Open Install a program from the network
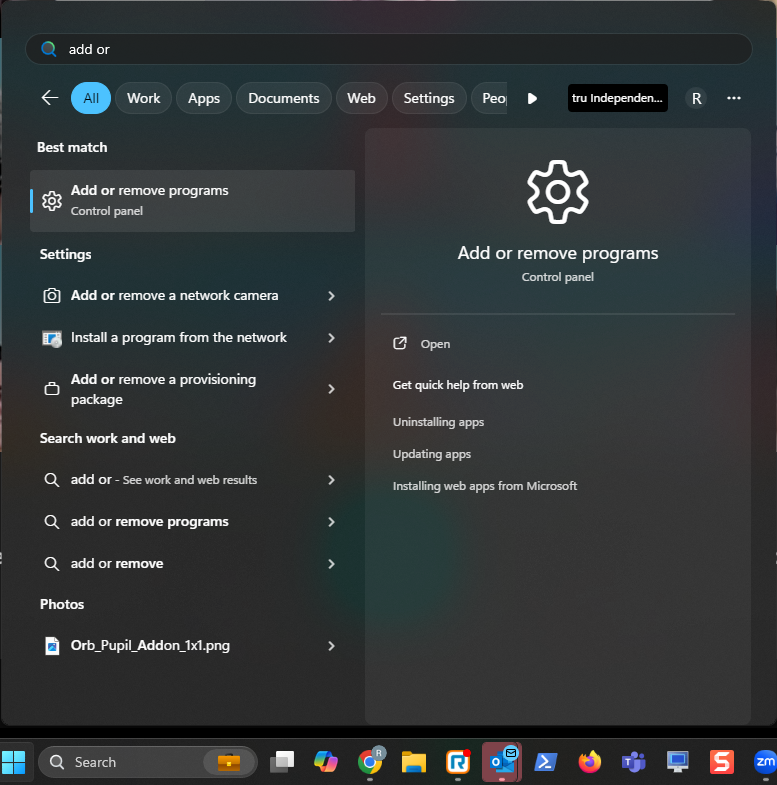Image resolution: width=777 pixels, height=785 pixels. point(193,338)
